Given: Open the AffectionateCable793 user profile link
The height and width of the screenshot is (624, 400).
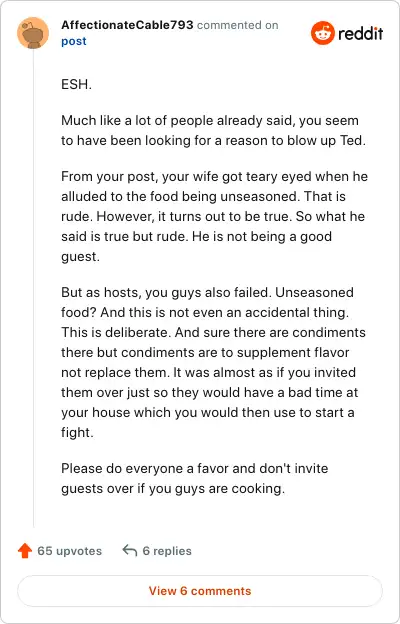Looking at the screenshot, I should pyautogui.click(x=127, y=25).
